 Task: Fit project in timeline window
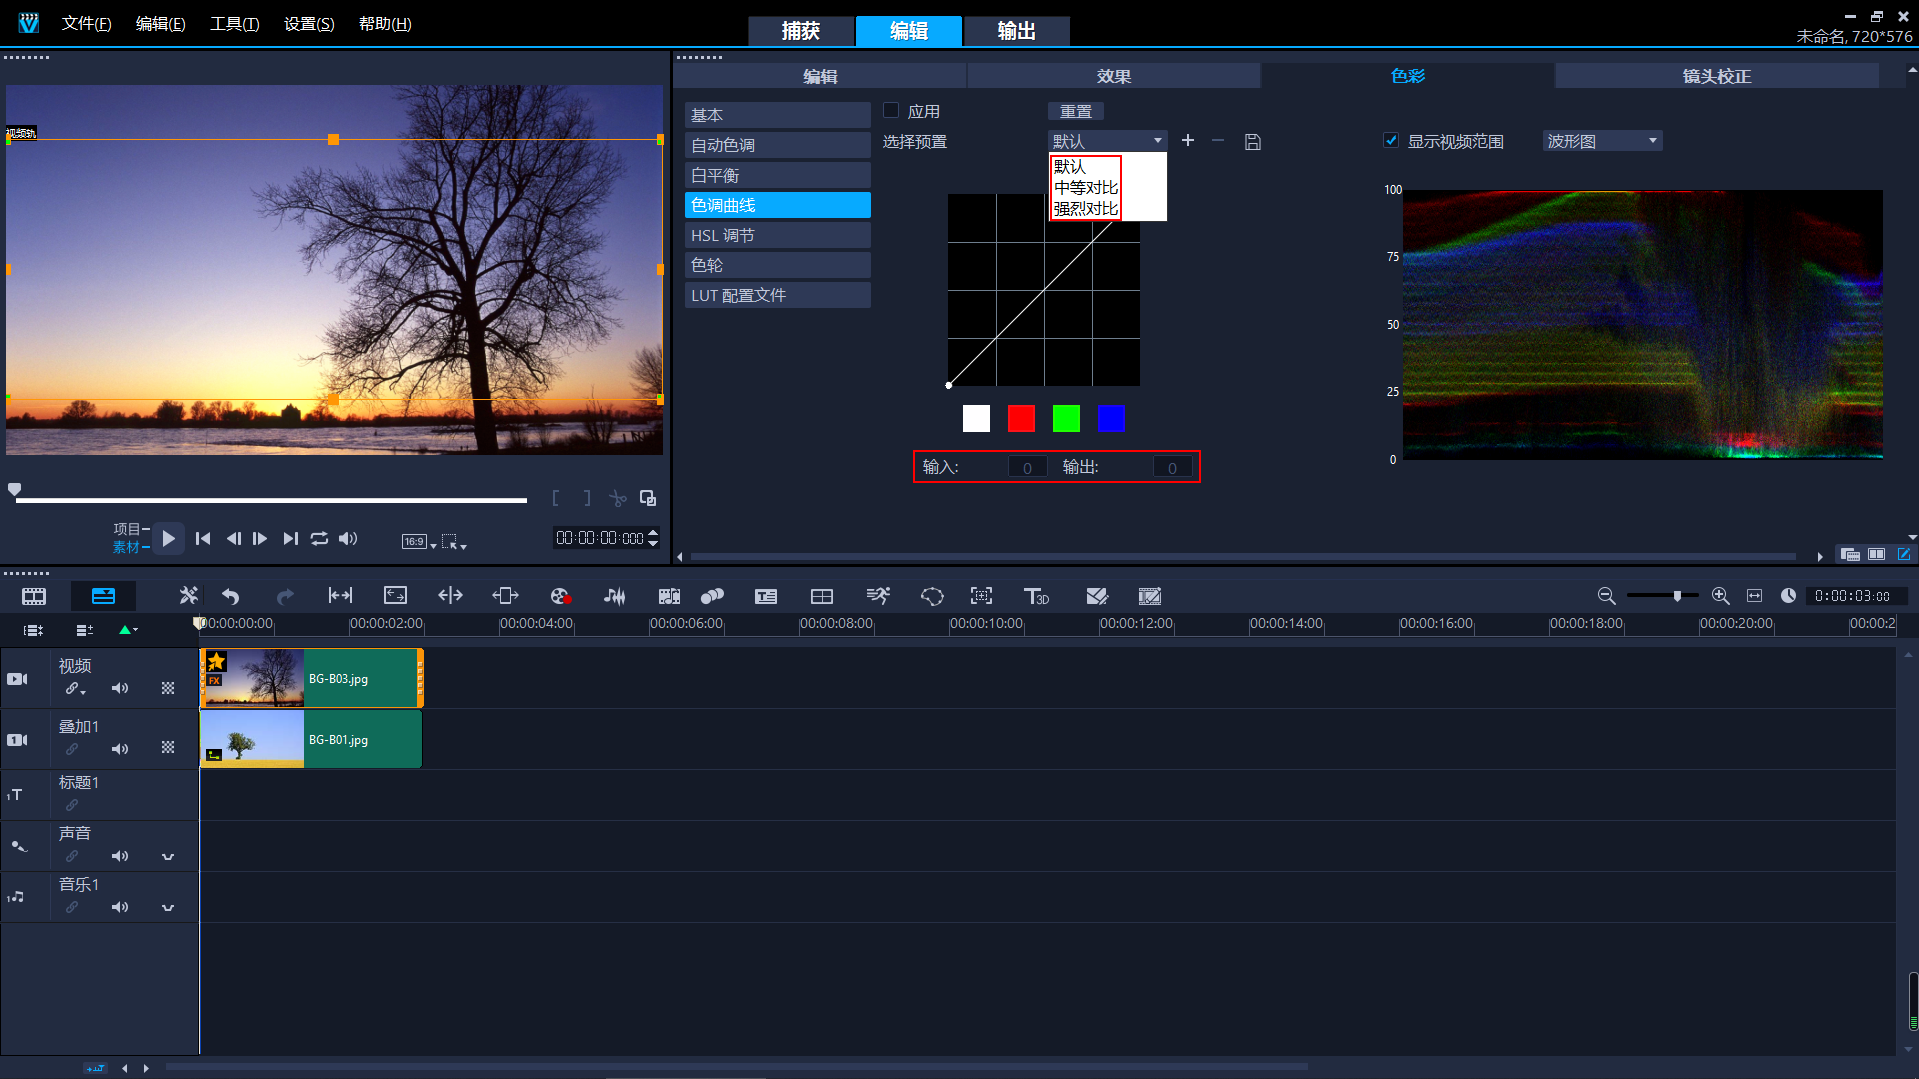click(x=1754, y=596)
